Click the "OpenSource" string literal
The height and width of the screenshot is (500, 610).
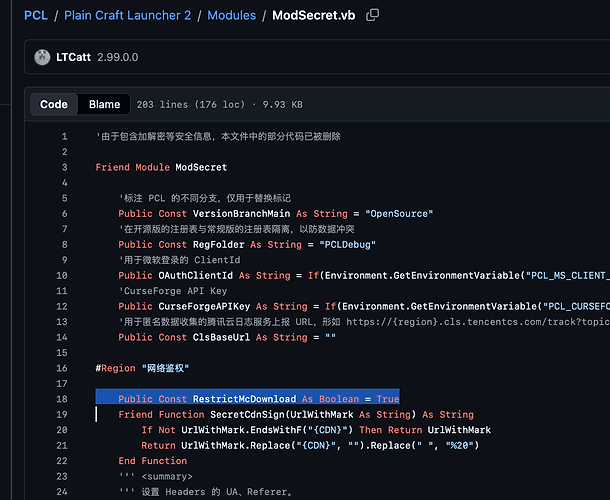(x=399, y=214)
